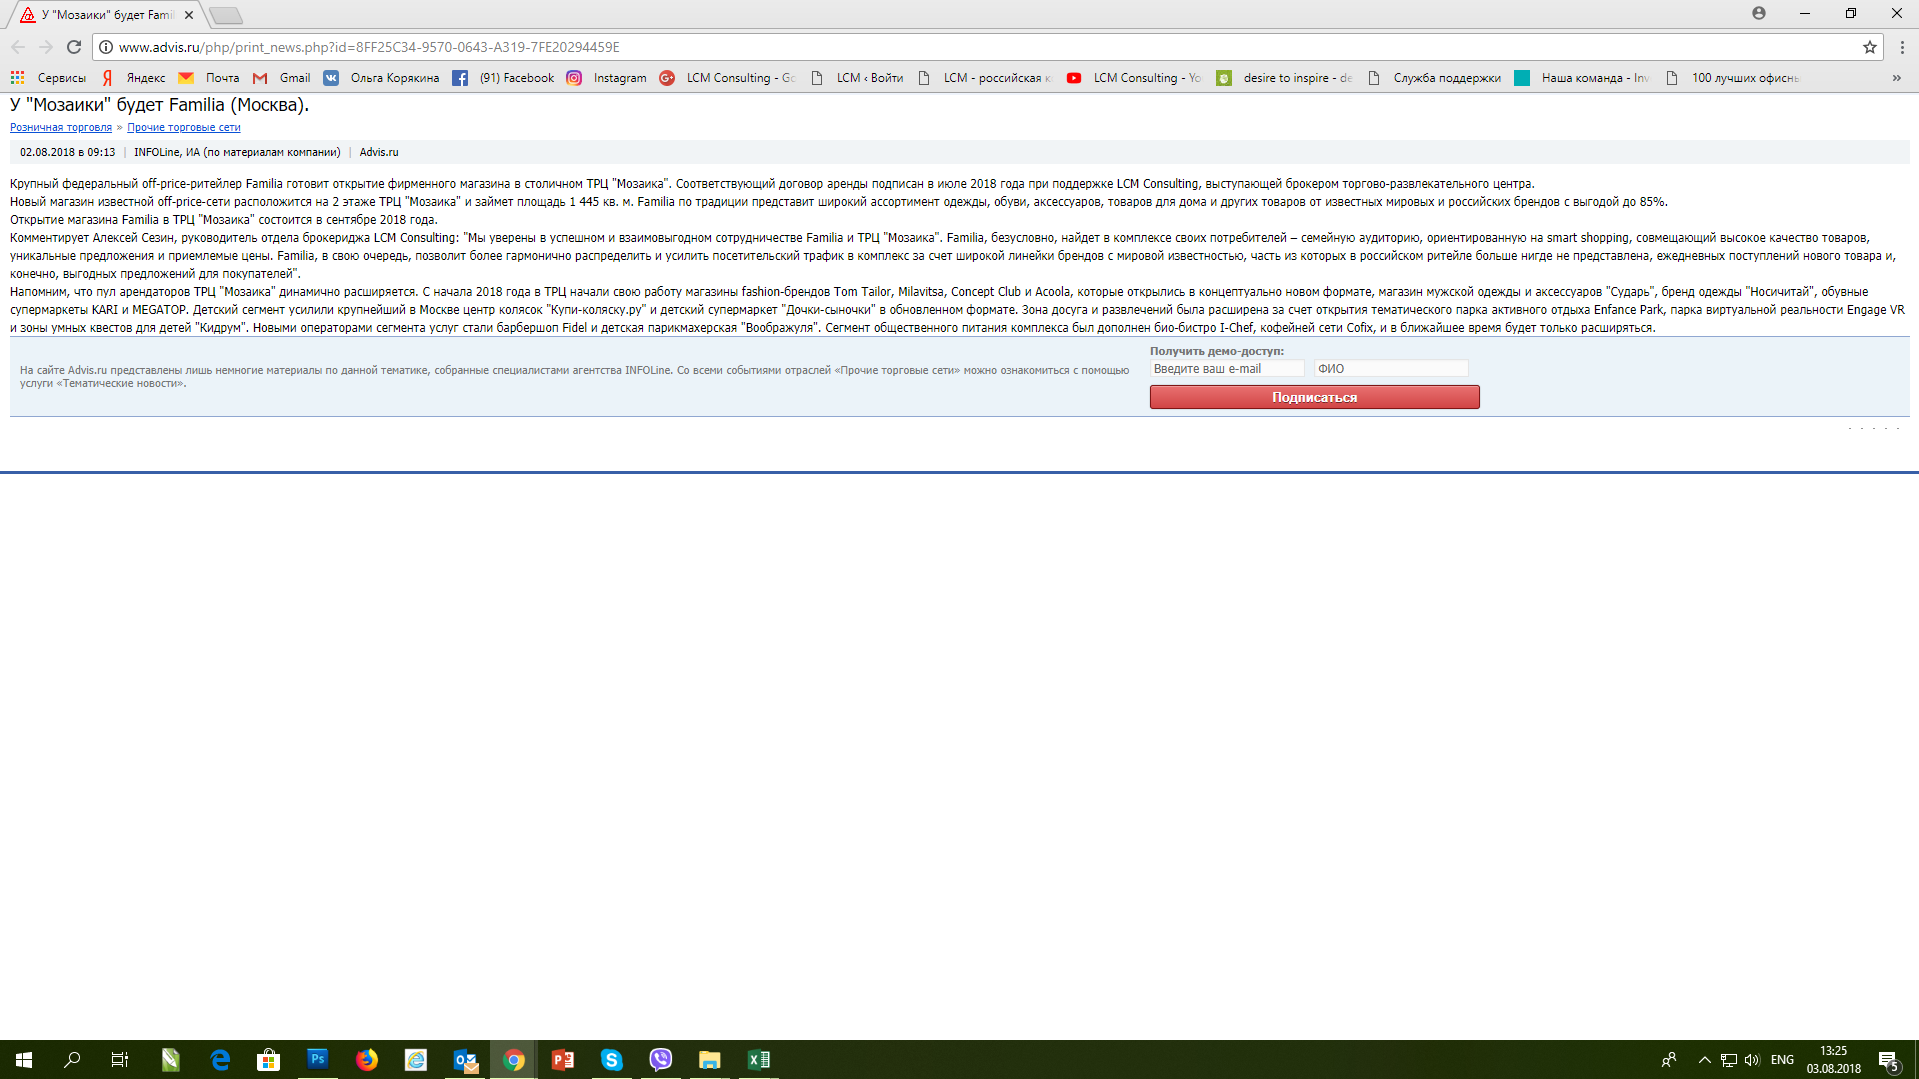Image resolution: width=1919 pixels, height=1079 pixels.
Task: Open Microsoft Store from the taskbar
Action: (268, 1060)
